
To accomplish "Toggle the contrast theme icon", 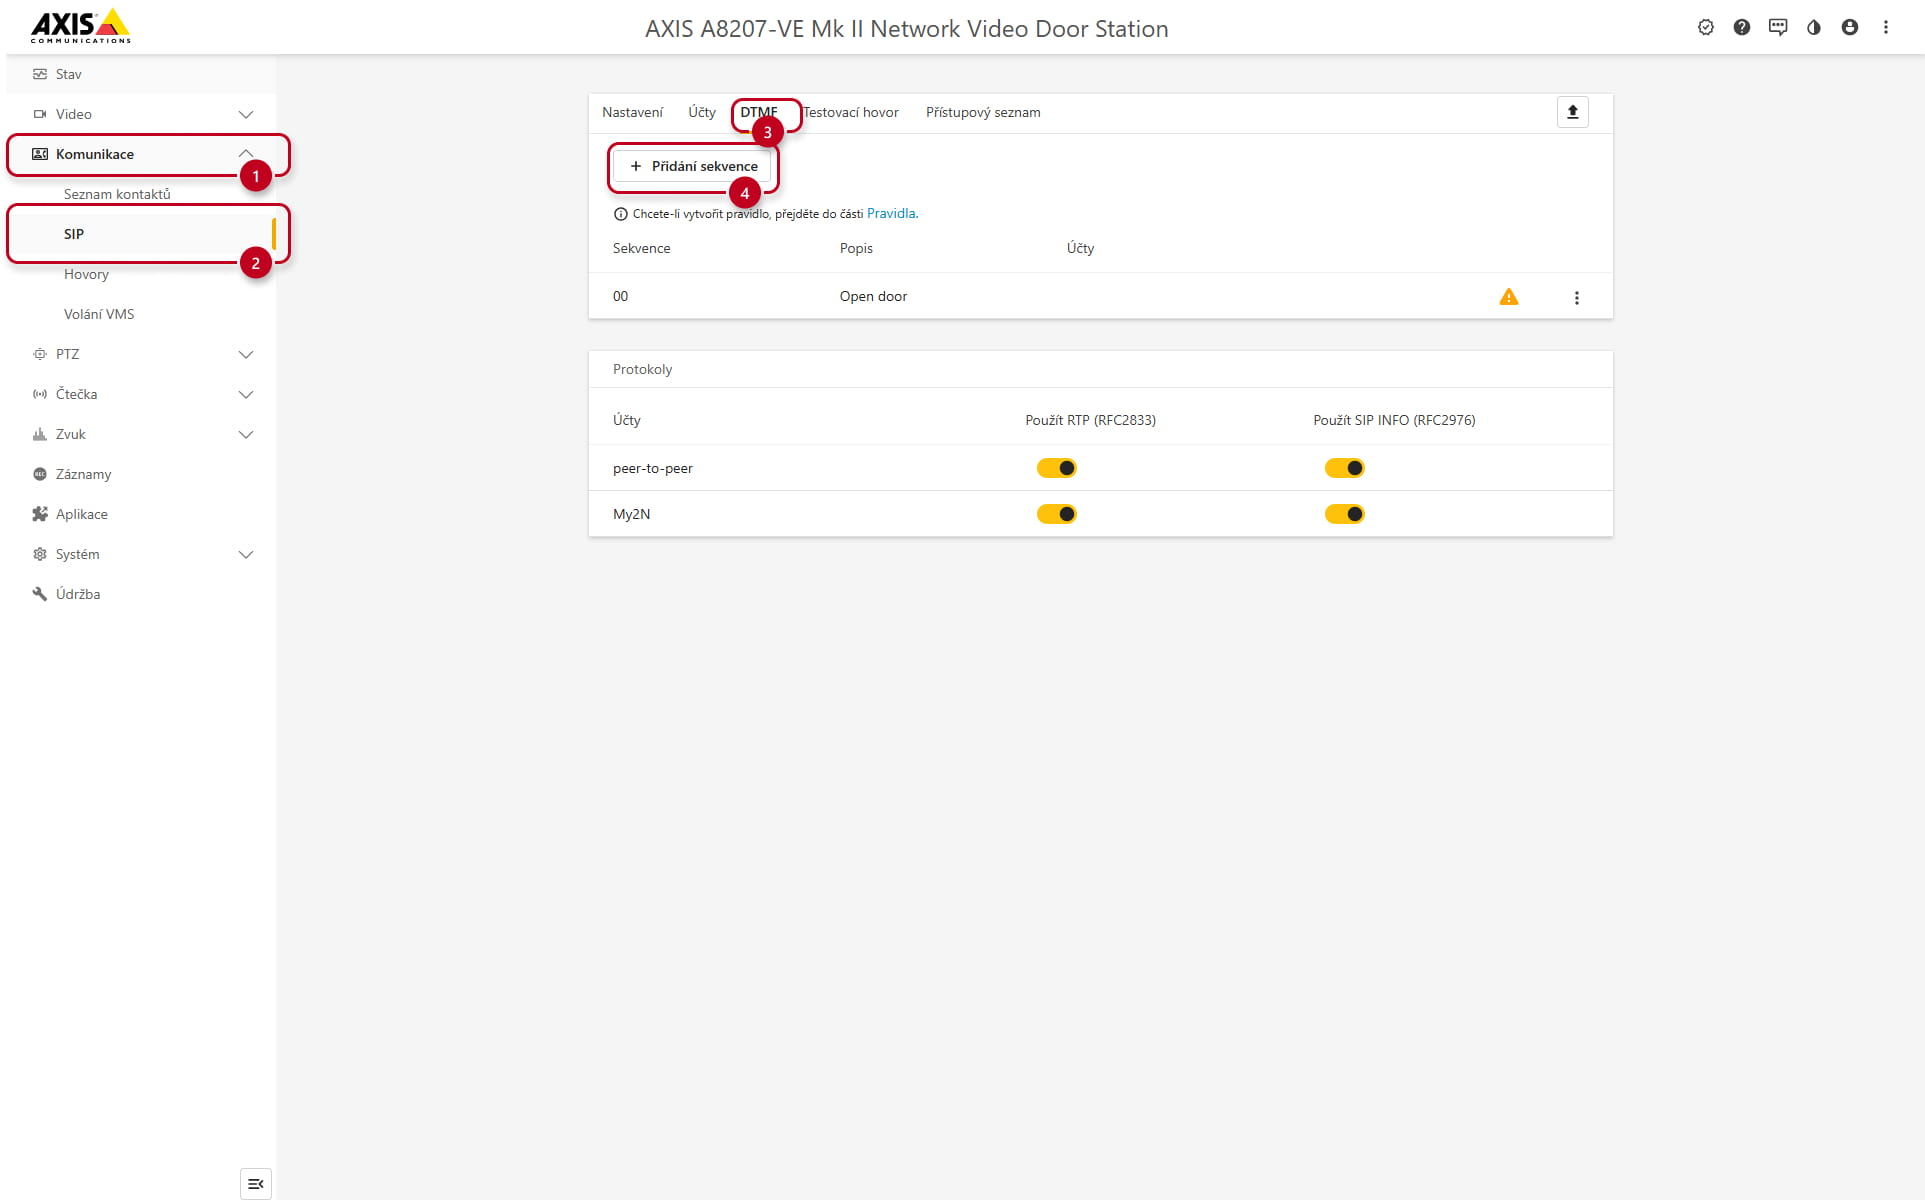I will (1814, 28).
